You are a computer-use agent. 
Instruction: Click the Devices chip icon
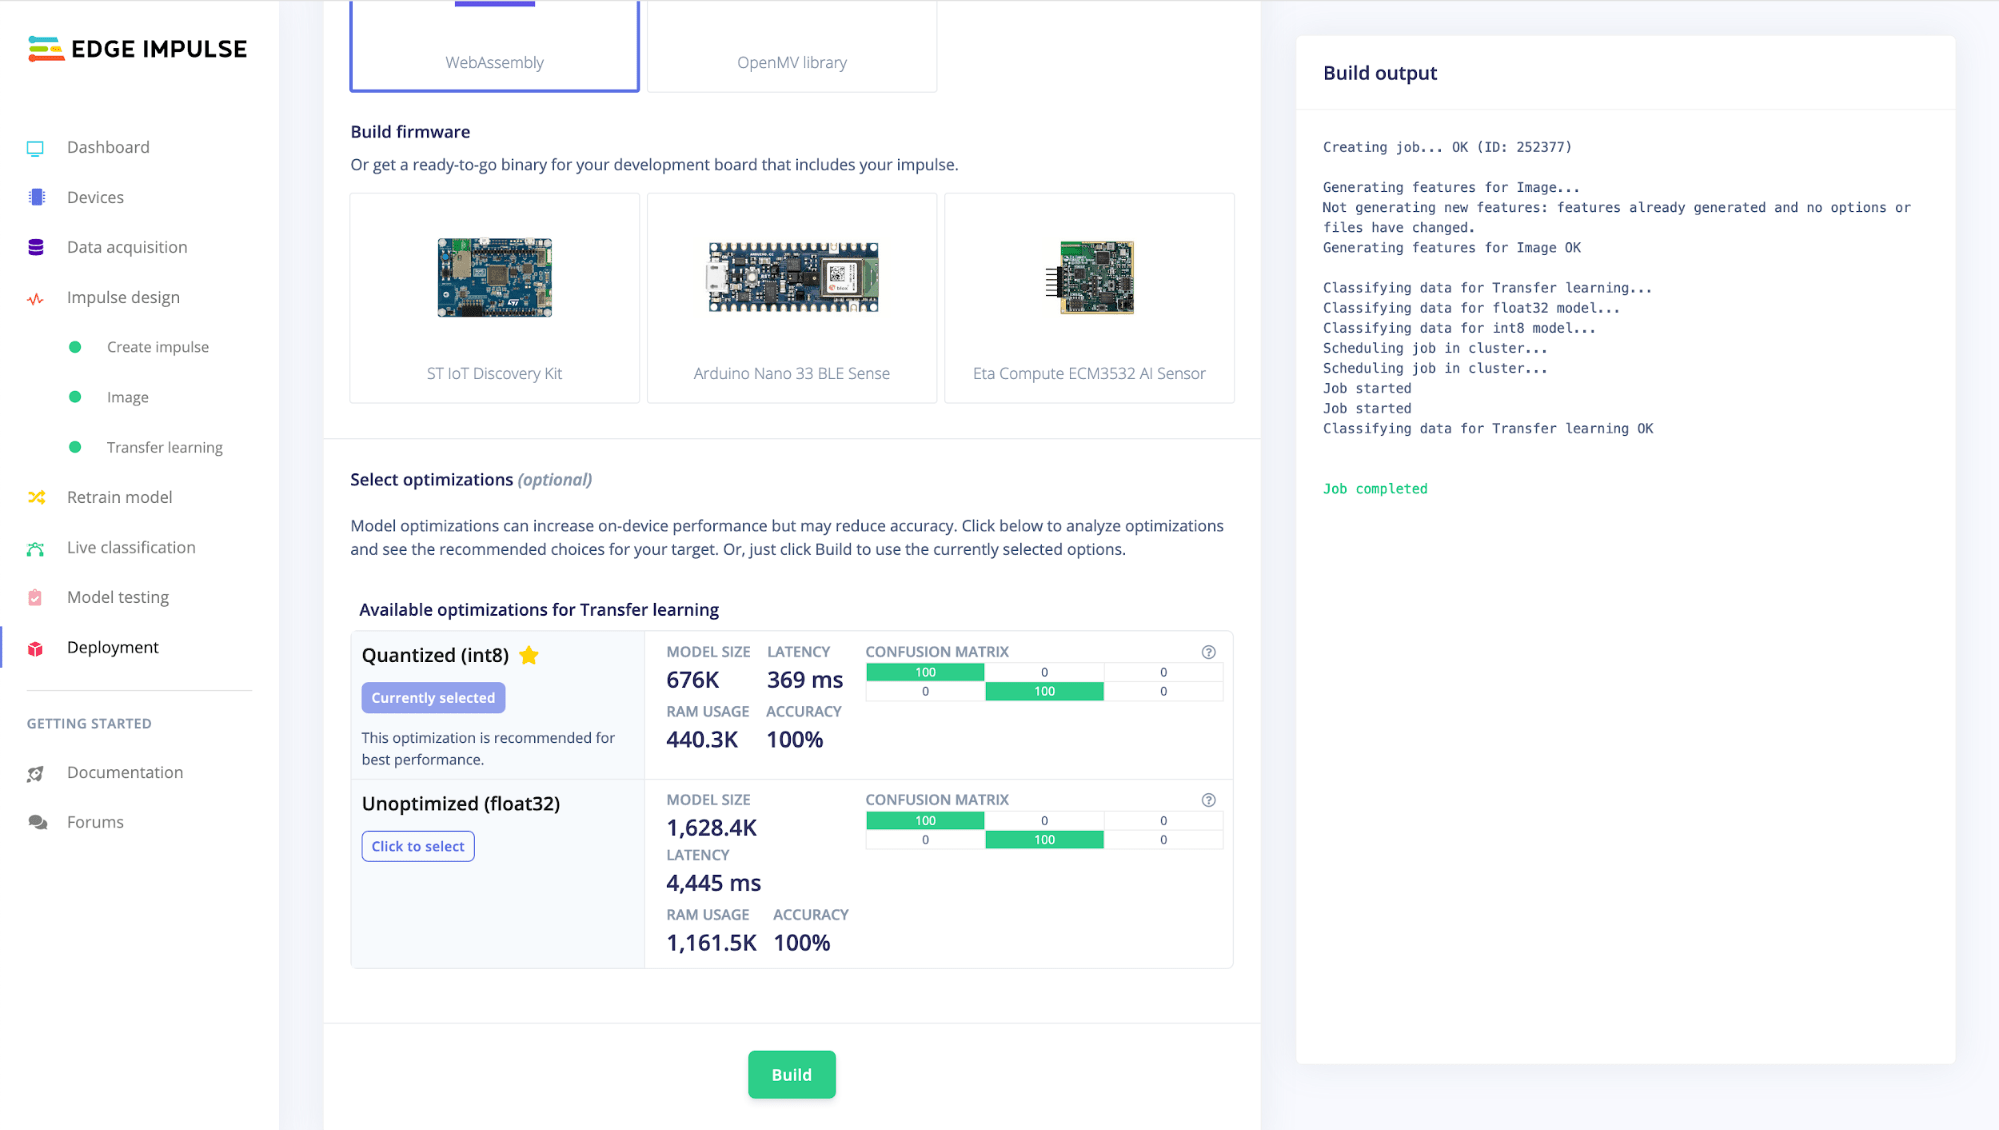[x=36, y=197]
